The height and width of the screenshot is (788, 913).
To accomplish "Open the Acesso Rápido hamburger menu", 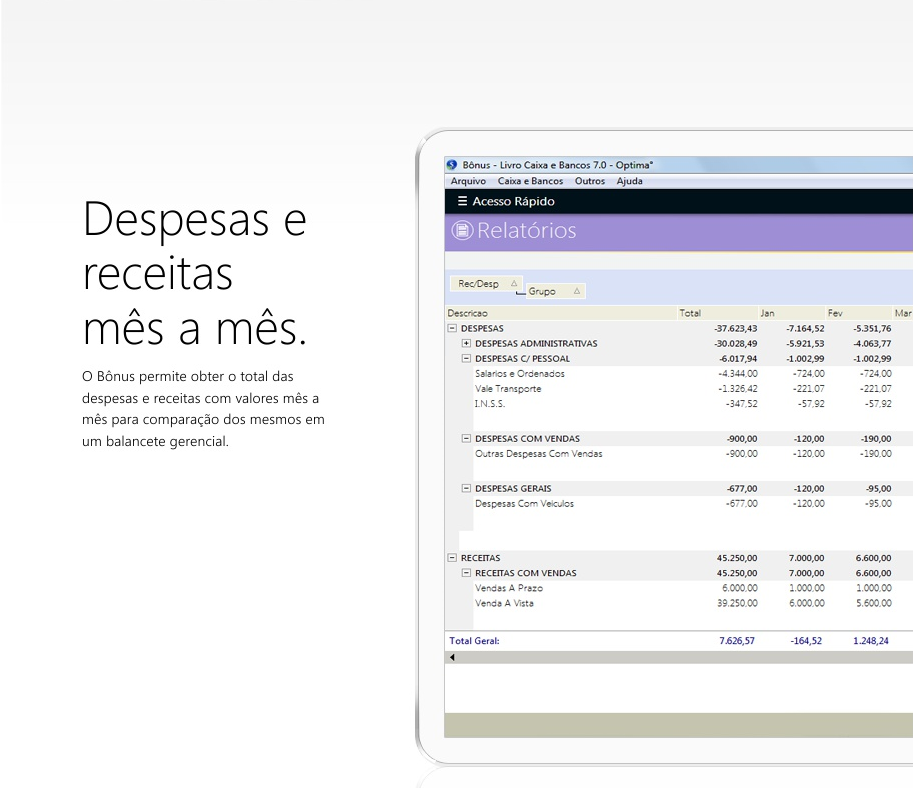I will coord(461,202).
